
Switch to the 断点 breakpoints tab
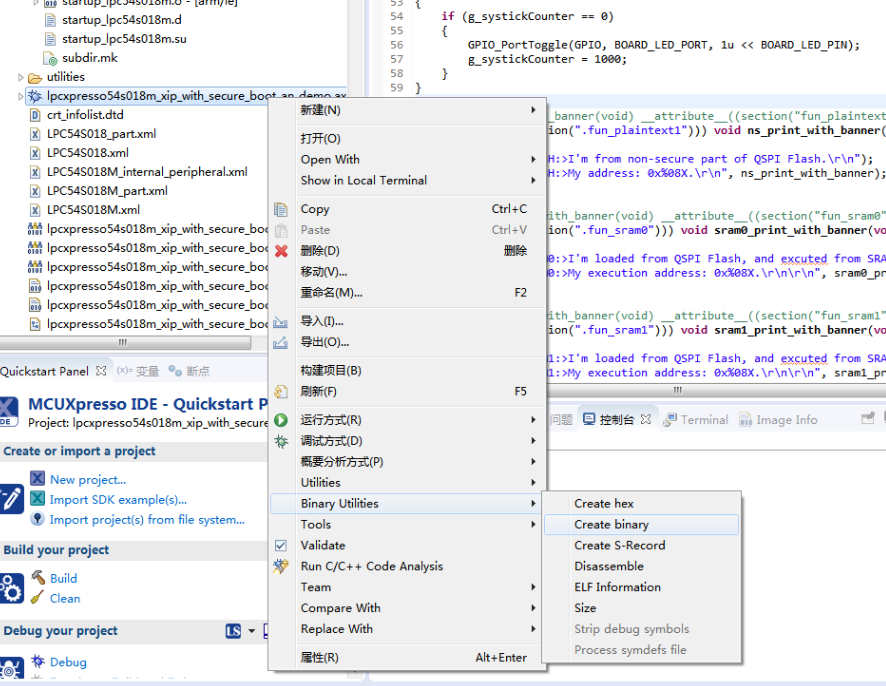coord(189,371)
